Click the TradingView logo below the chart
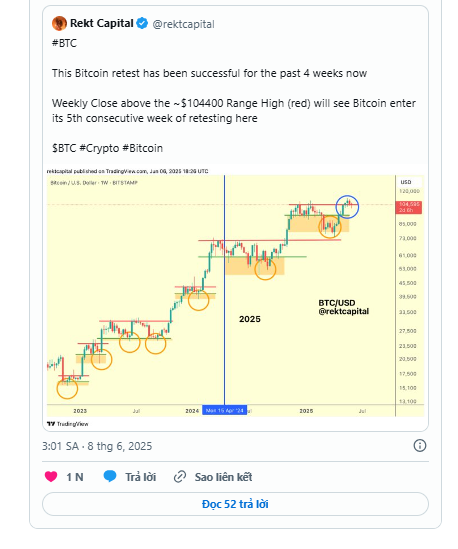This screenshot has width=458, height=549. [68, 424]
